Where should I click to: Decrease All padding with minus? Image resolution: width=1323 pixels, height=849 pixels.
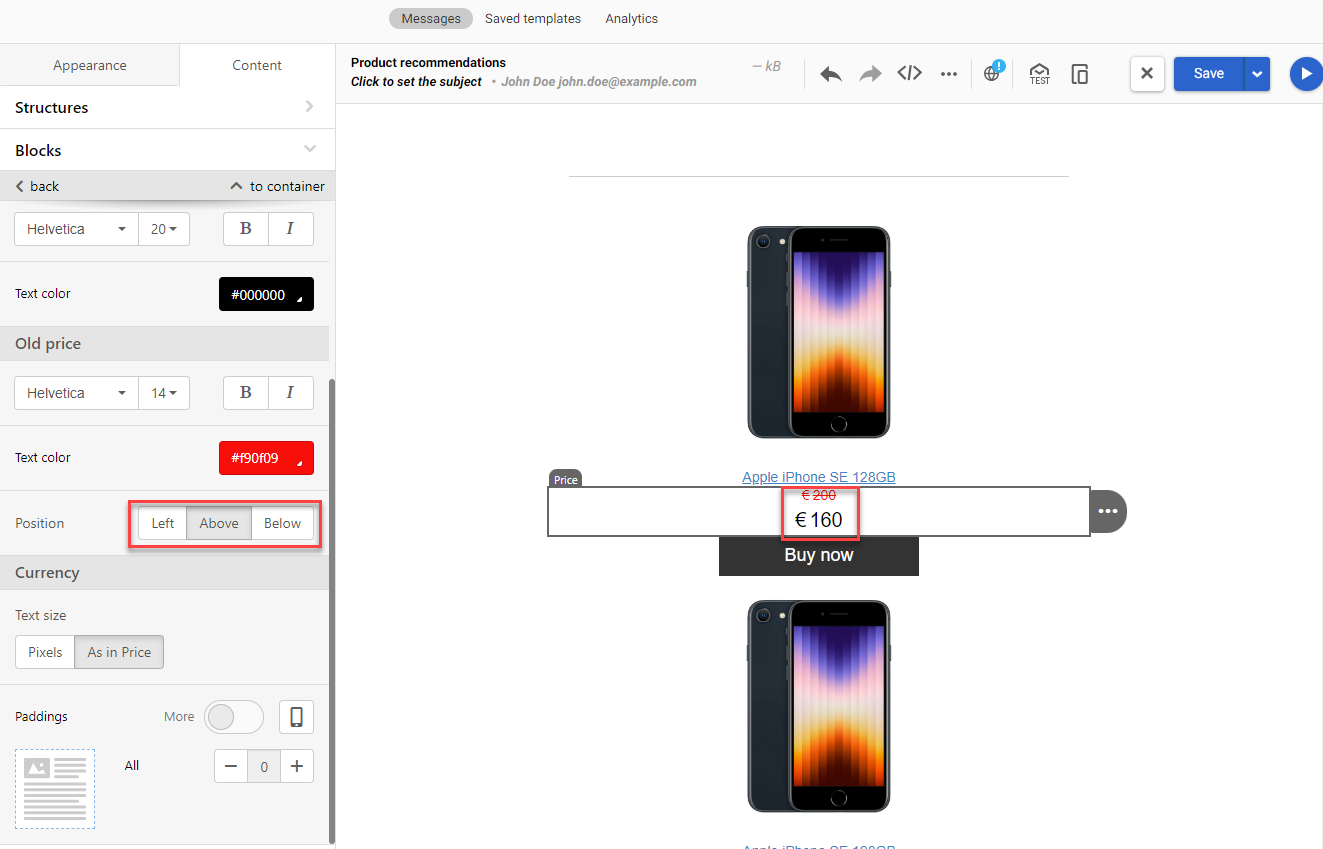tap(231, 767)
